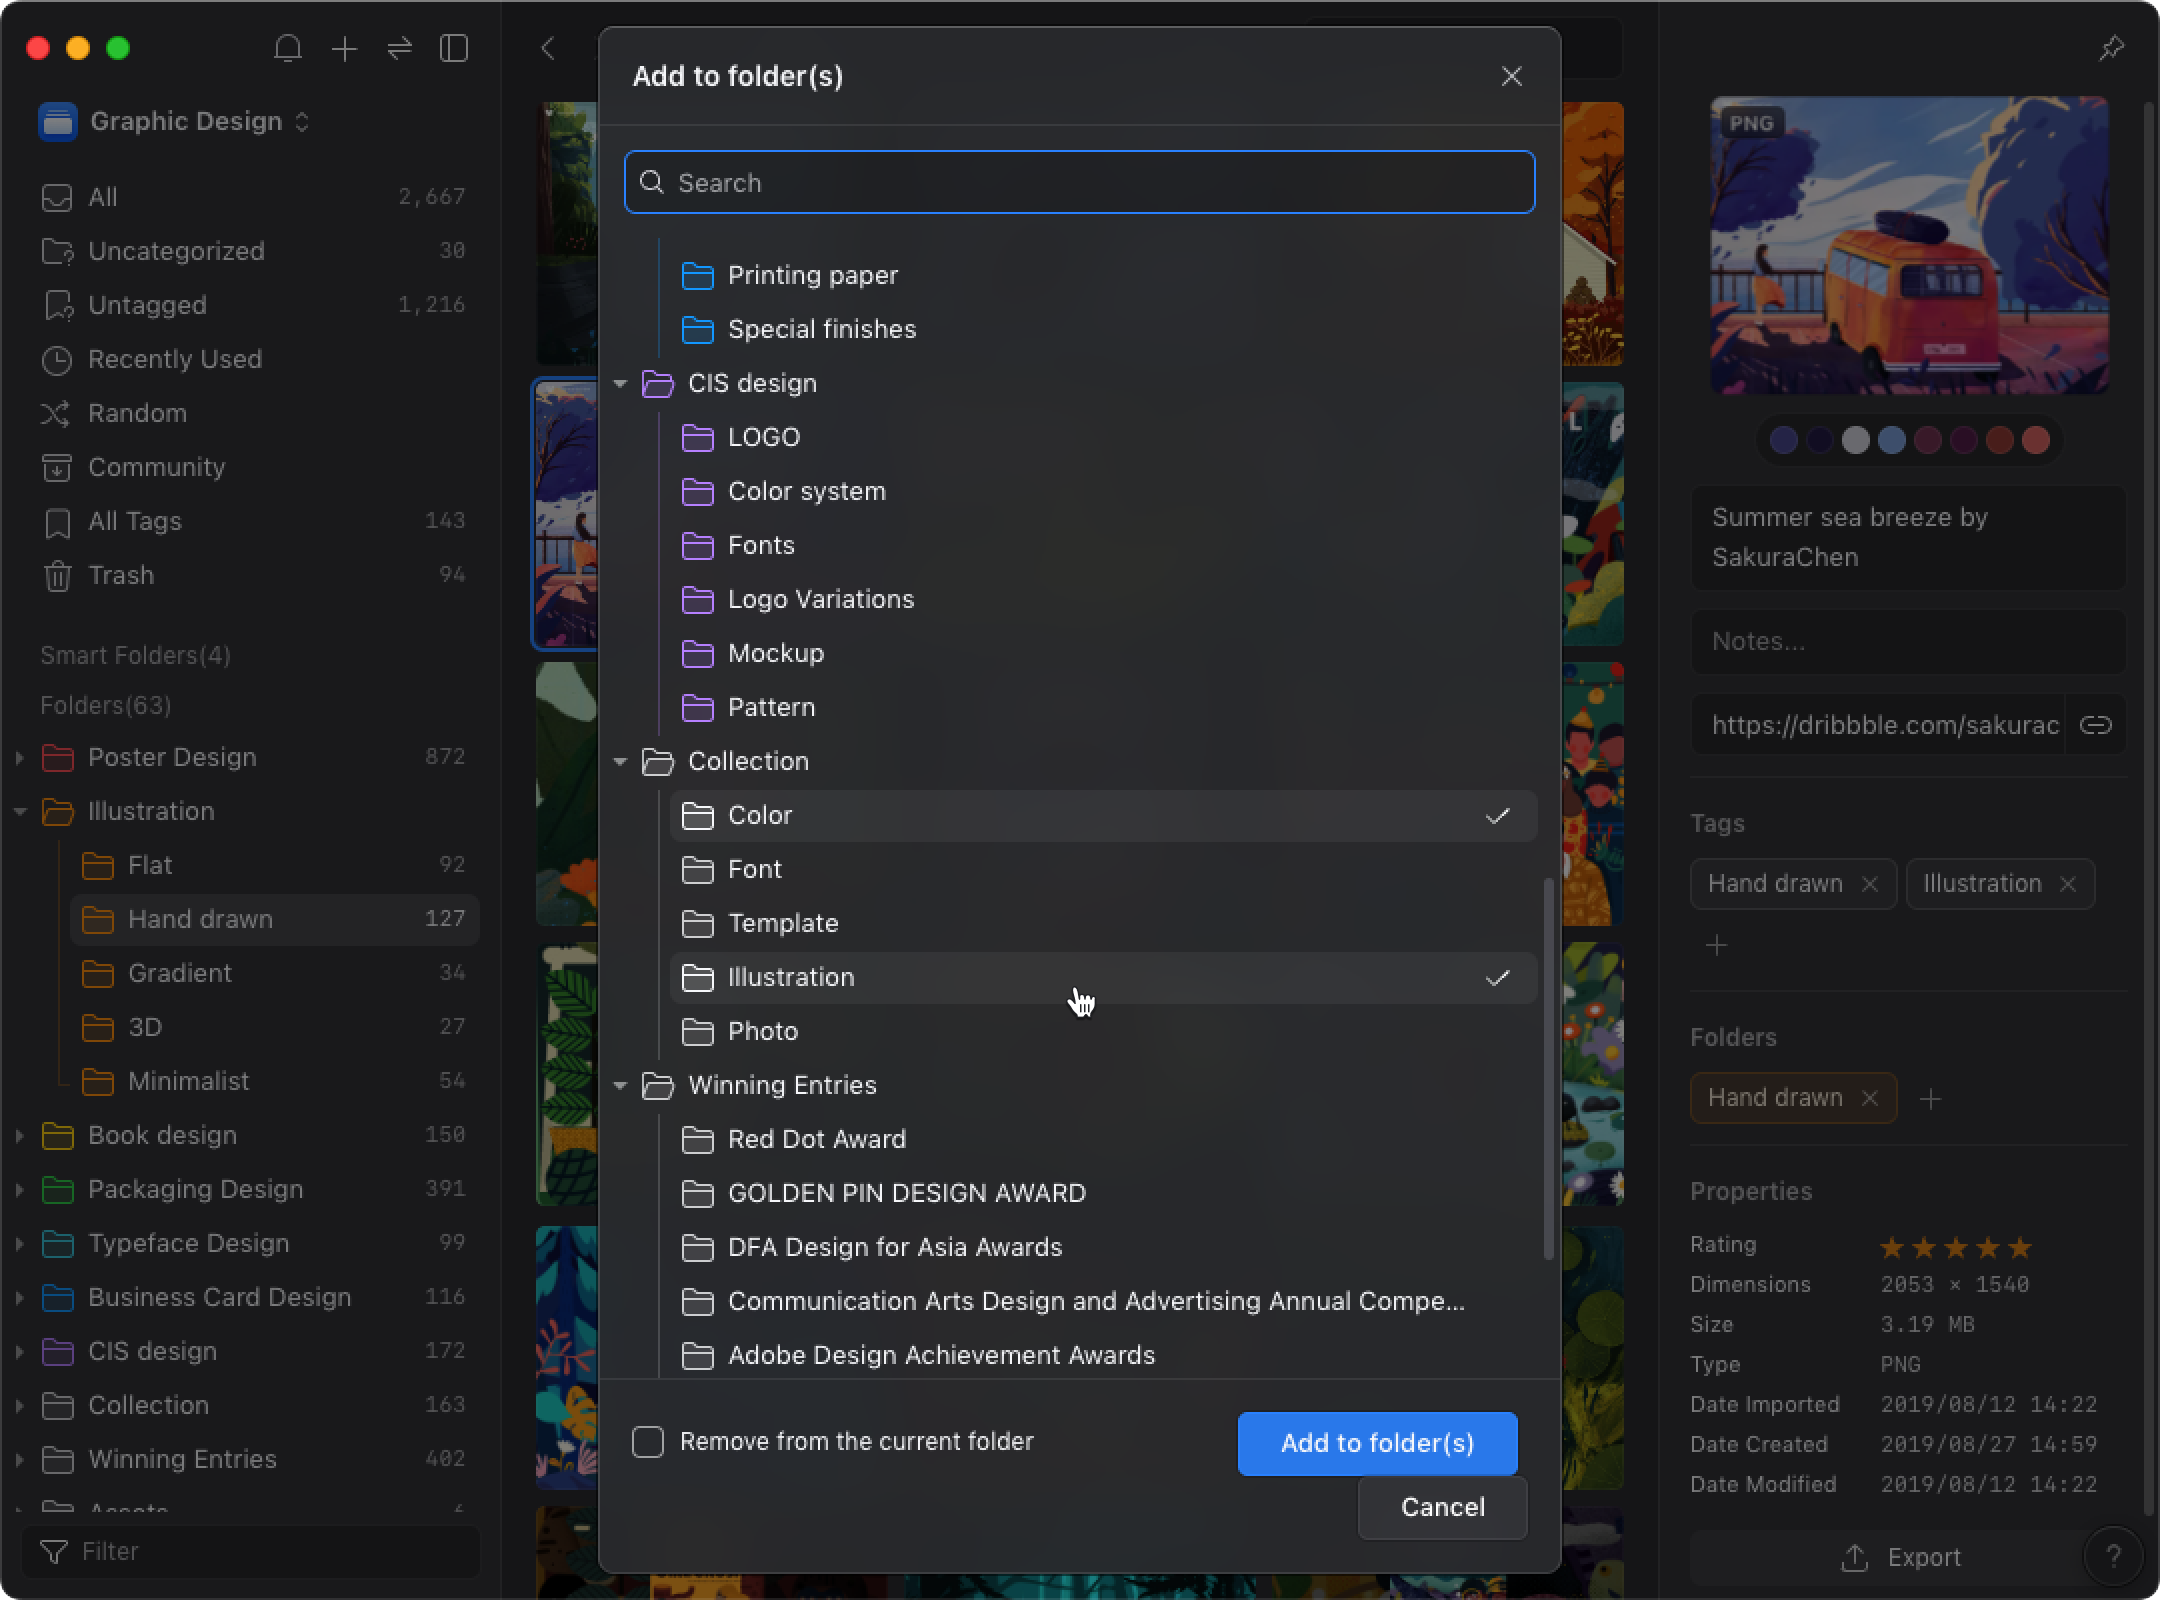Click the Add to folder(s) confirm button

(x=1378, y=1442)
